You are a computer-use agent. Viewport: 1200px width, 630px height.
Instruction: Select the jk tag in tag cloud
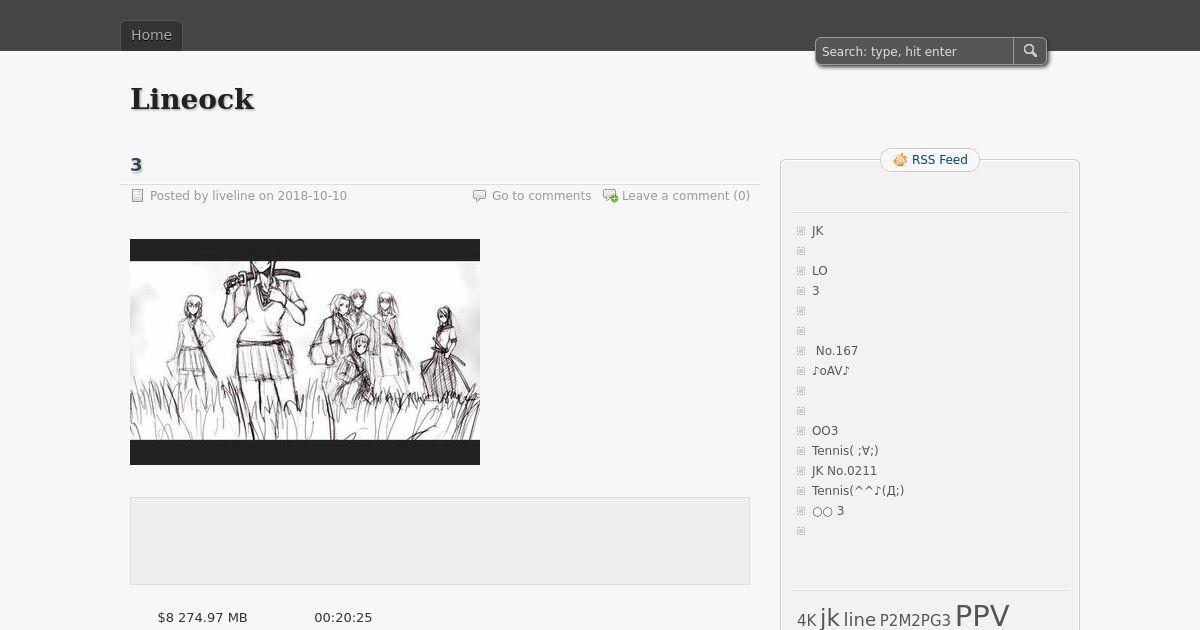point(830,618)
